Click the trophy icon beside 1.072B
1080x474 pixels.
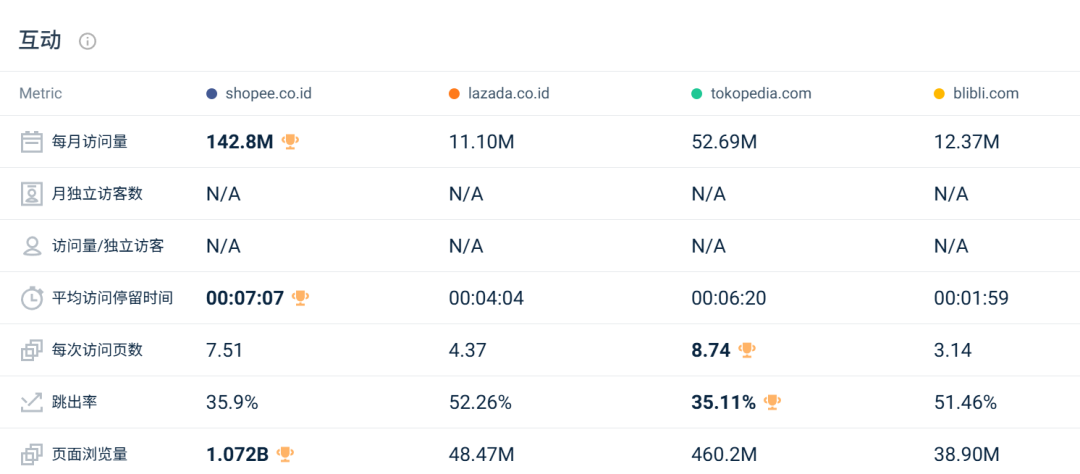(285, 454)
